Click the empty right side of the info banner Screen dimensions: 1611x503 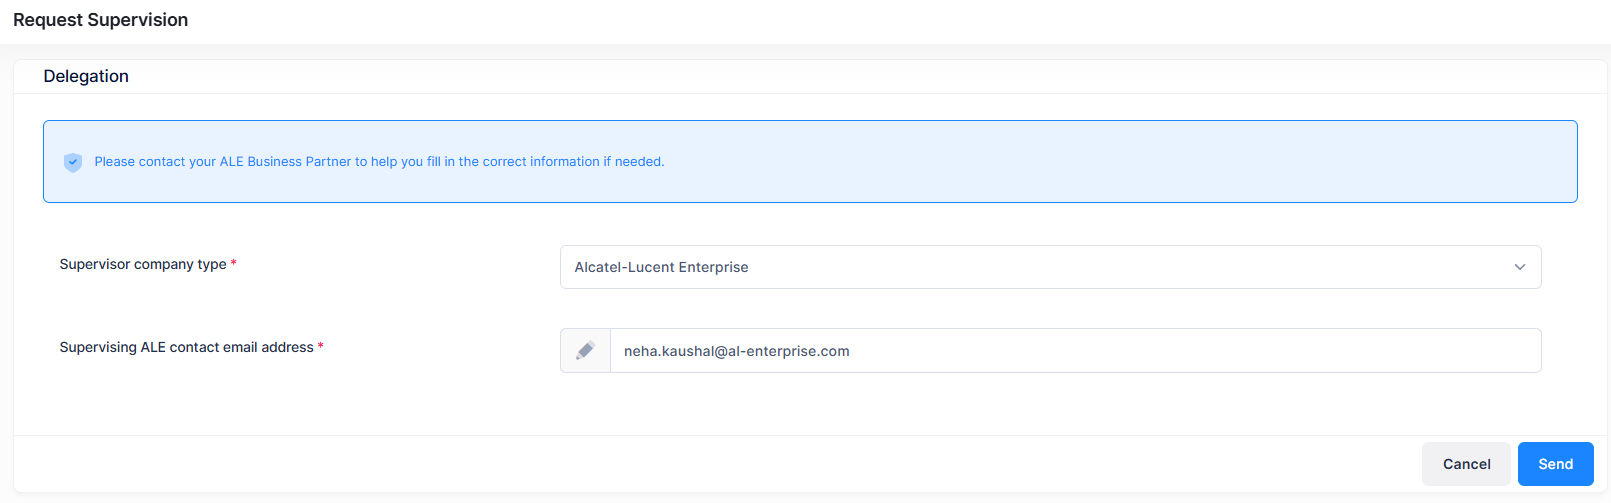1200,162
